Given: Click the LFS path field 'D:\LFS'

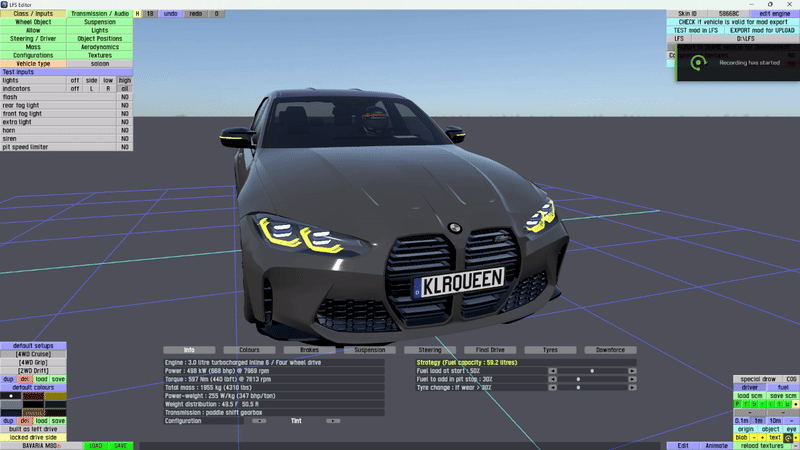Looking at the screenshot, I should pyautogui.click(x=745, y=39).
